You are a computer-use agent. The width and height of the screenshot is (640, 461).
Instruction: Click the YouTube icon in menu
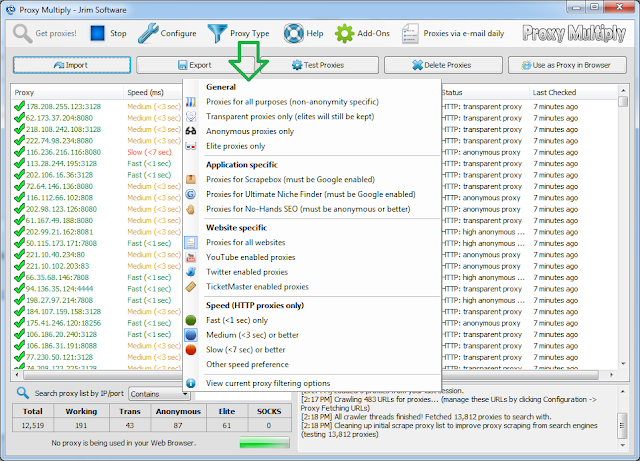pos(191,257)
